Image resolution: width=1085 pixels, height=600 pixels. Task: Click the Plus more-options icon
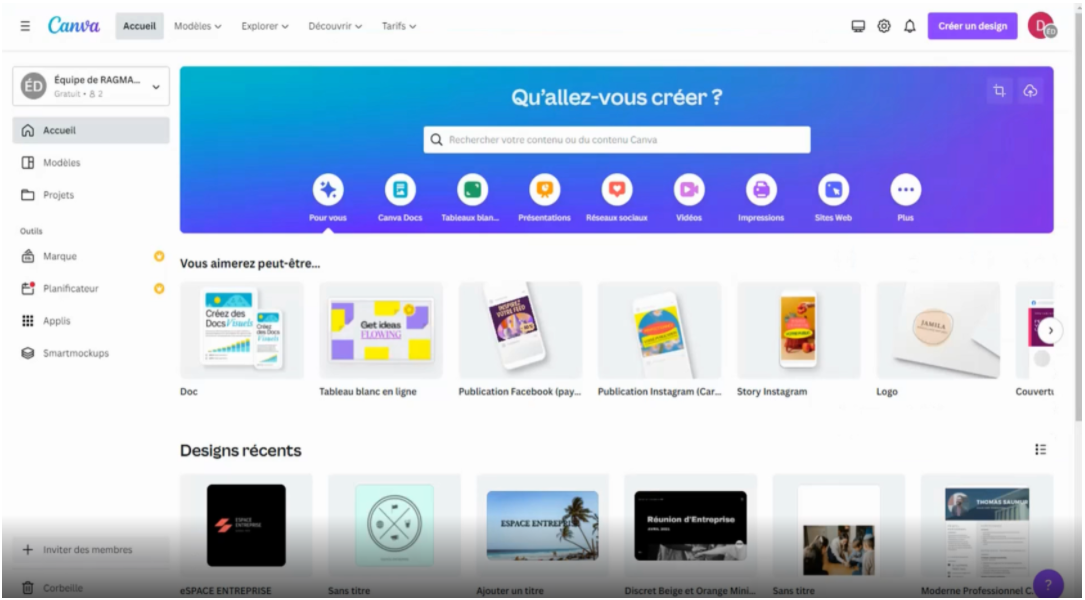tap(905, 189)
